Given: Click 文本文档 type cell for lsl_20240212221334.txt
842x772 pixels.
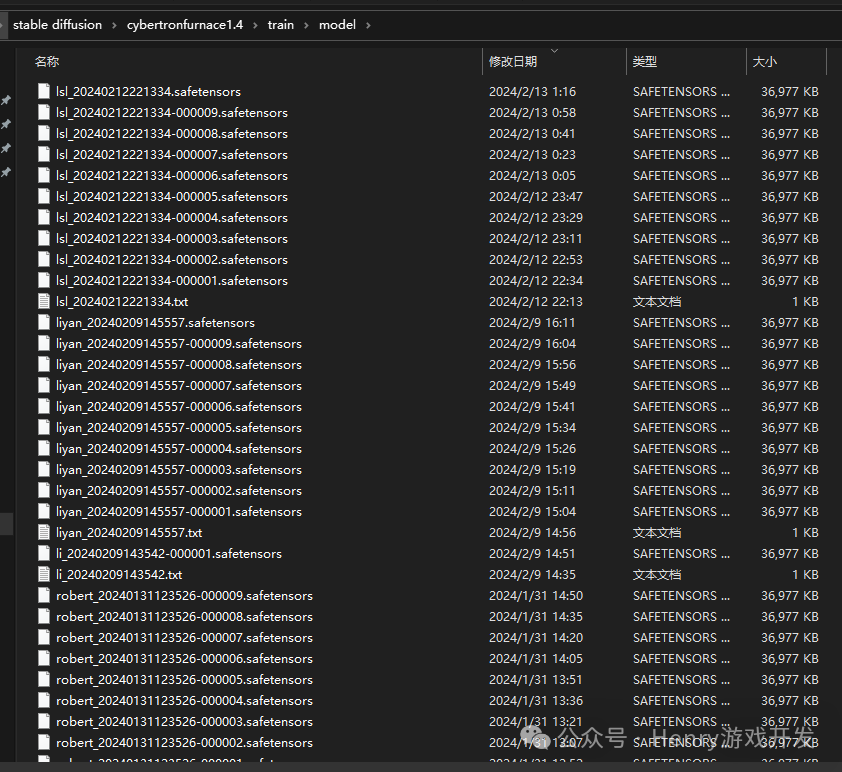Looking at the screenshot, I should click(x=657, y=301).
